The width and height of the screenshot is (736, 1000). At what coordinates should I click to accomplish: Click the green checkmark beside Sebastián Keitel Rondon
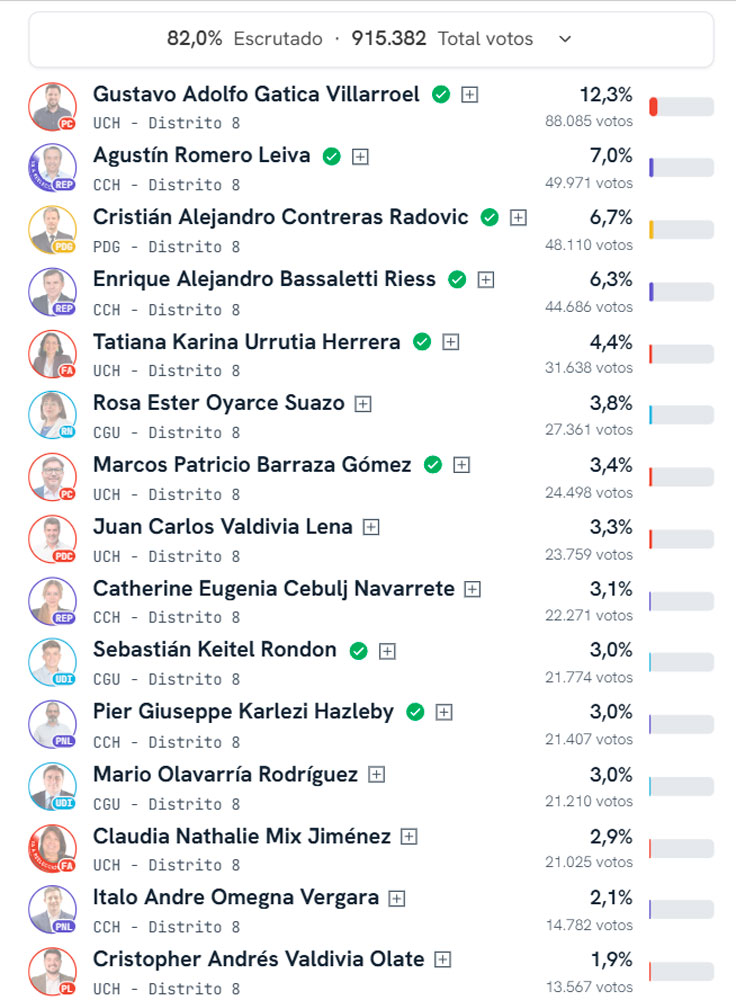point(358,651)
